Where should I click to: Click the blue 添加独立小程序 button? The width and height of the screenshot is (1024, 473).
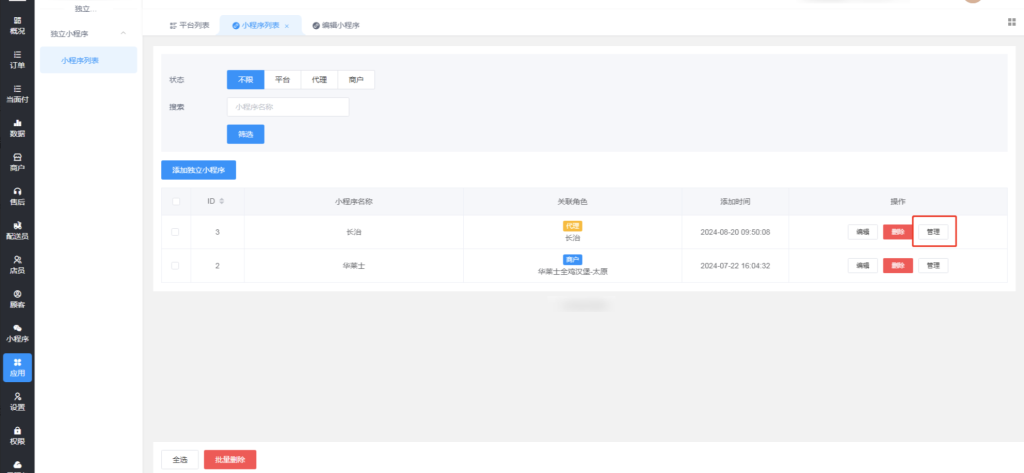tap(198, 170)
